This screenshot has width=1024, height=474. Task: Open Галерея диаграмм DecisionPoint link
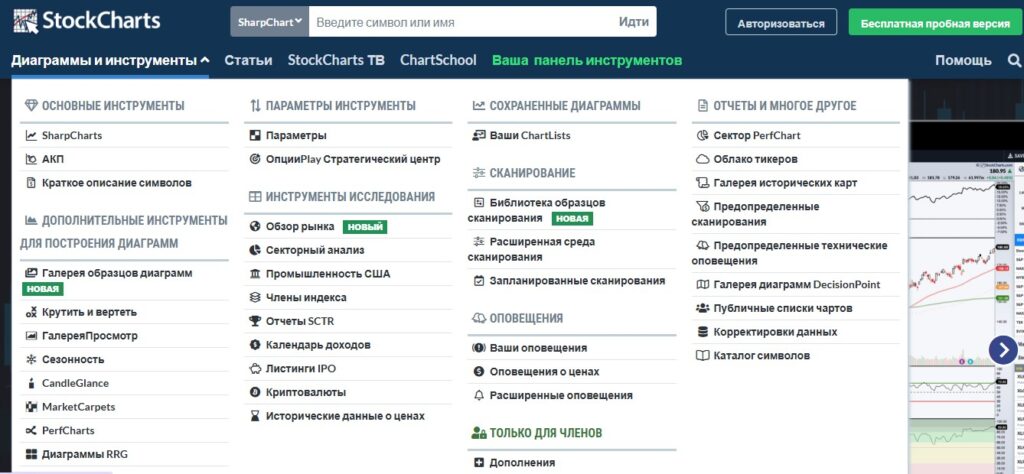(797, 285)
